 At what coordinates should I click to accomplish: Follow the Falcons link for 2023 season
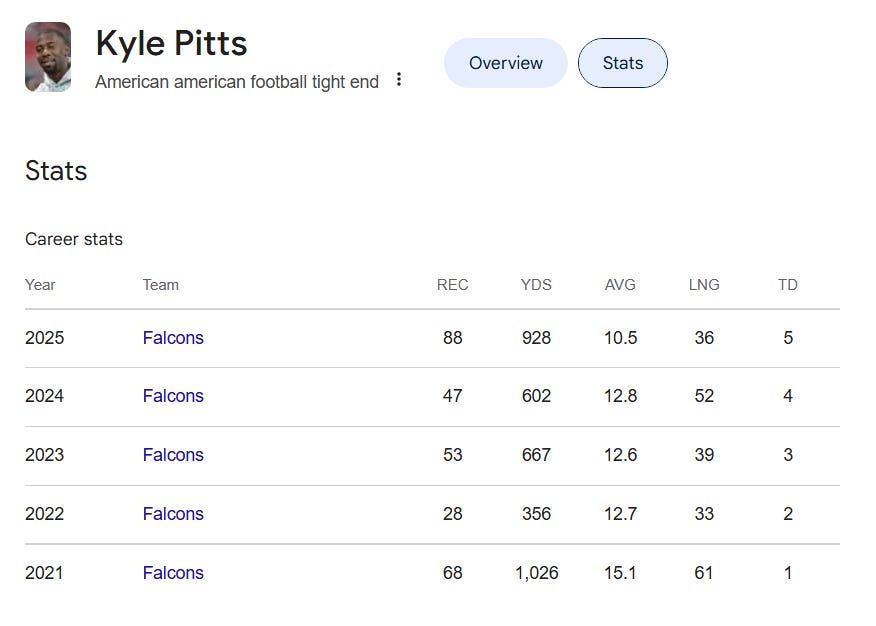coord(173,455)
